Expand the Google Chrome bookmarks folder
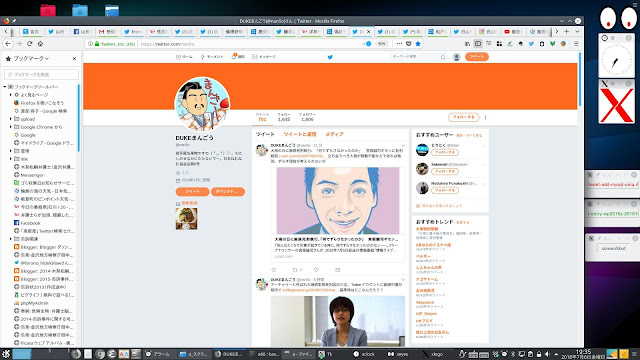This screenshot has width=640, height=360. (11, 127)
